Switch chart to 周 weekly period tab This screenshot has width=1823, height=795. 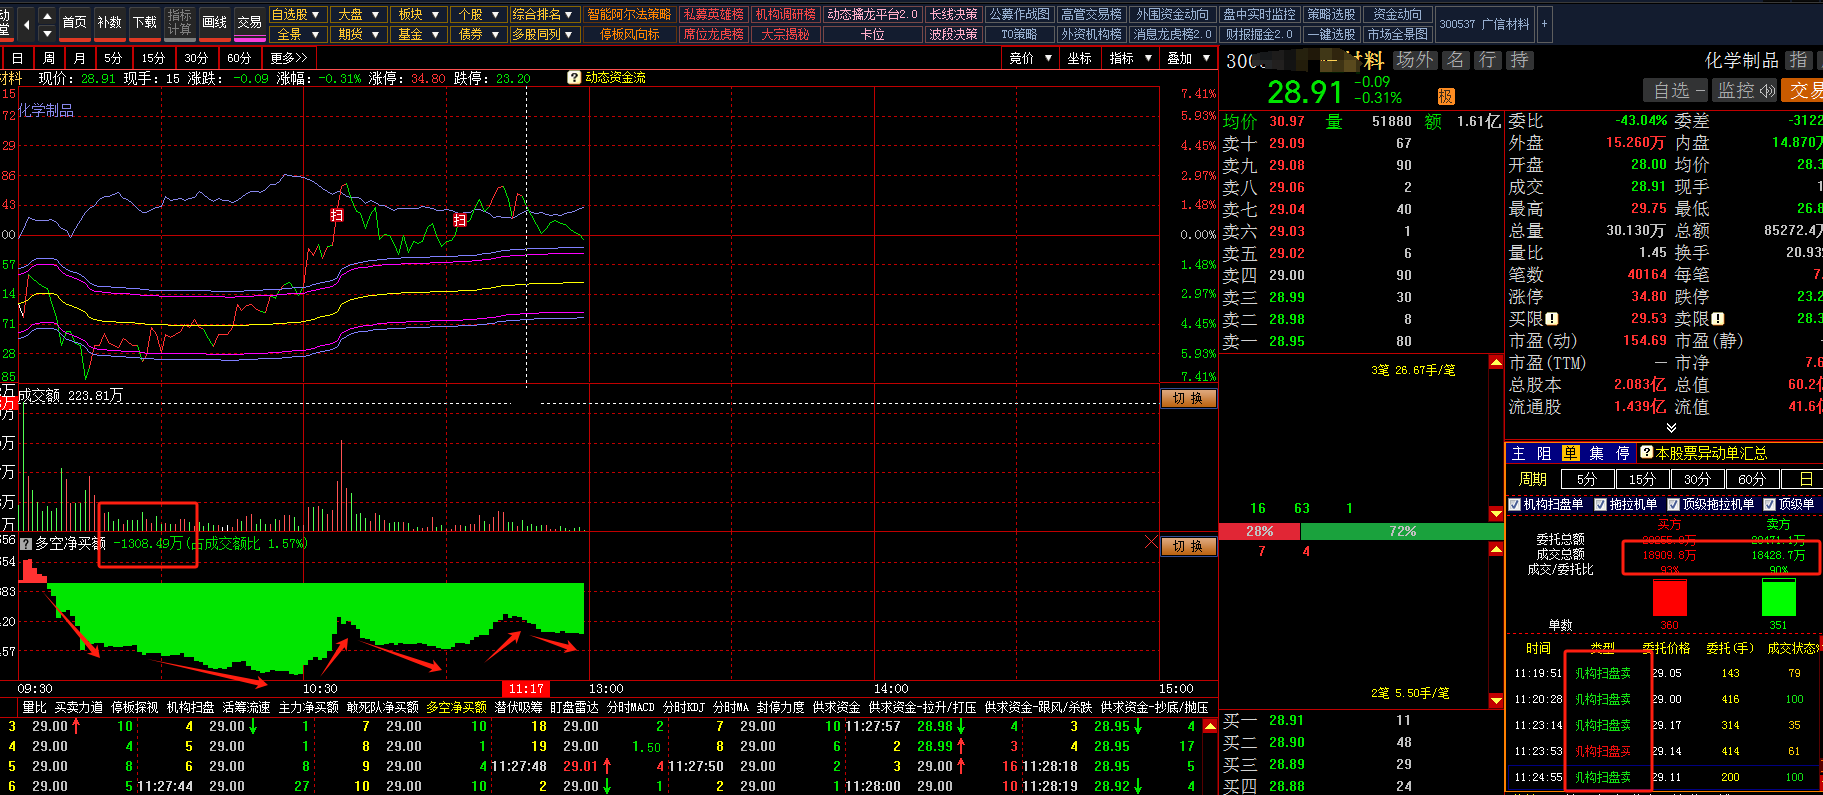pos(49,58)
